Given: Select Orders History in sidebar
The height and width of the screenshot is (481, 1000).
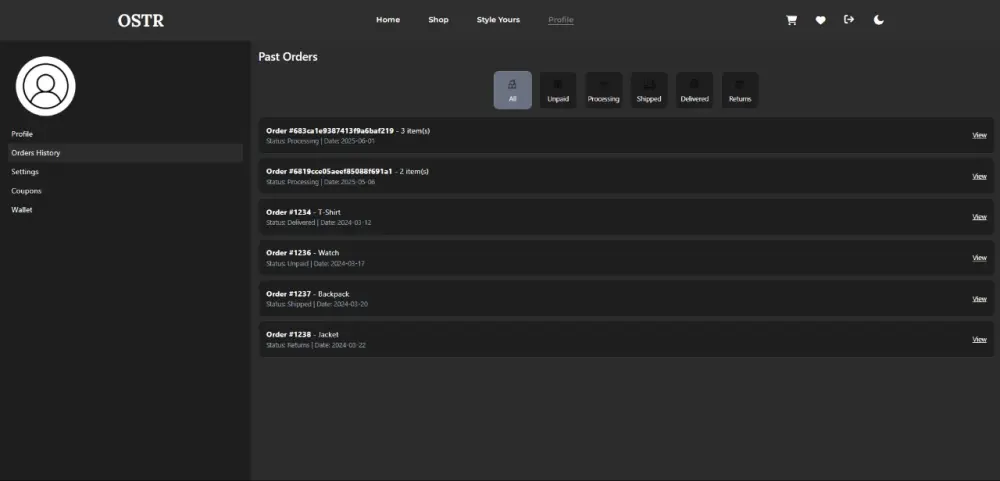Looking at the screenshot, I should (125, 153).
